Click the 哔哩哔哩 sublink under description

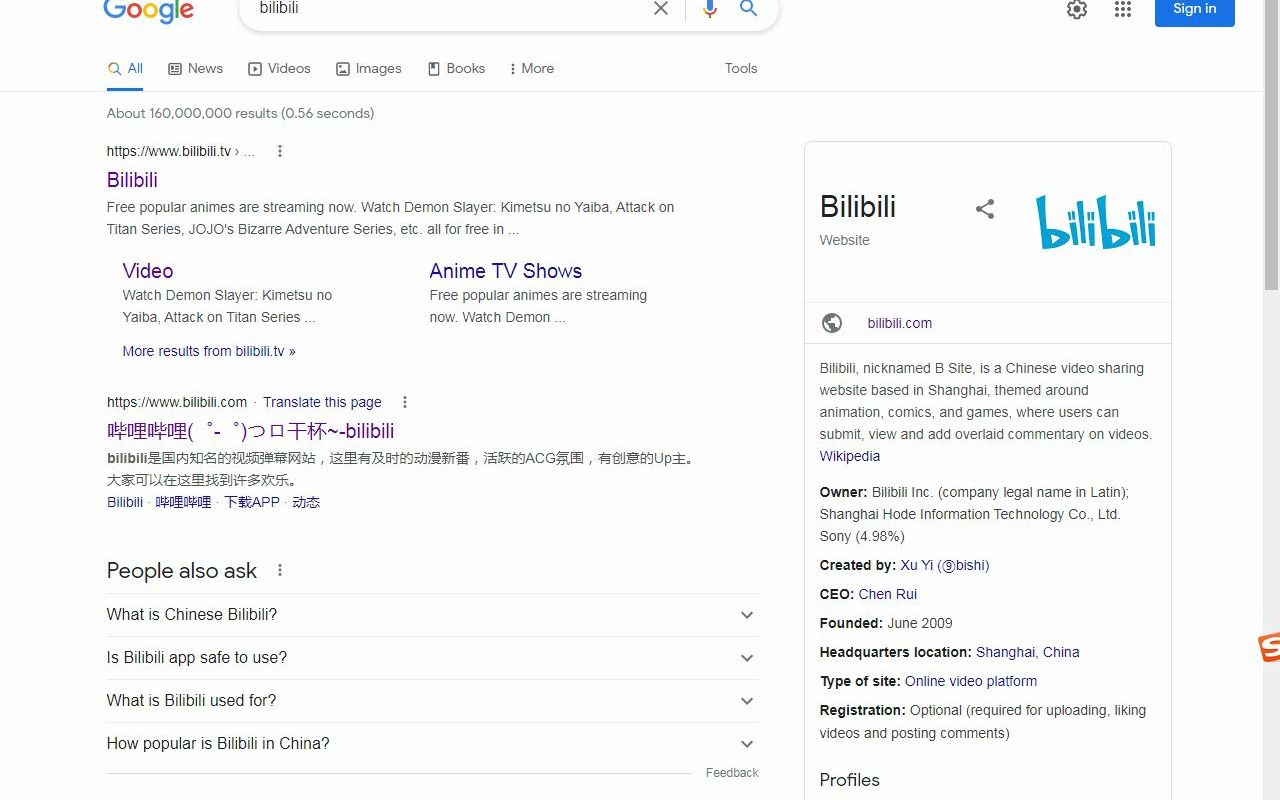coord(183,502)
